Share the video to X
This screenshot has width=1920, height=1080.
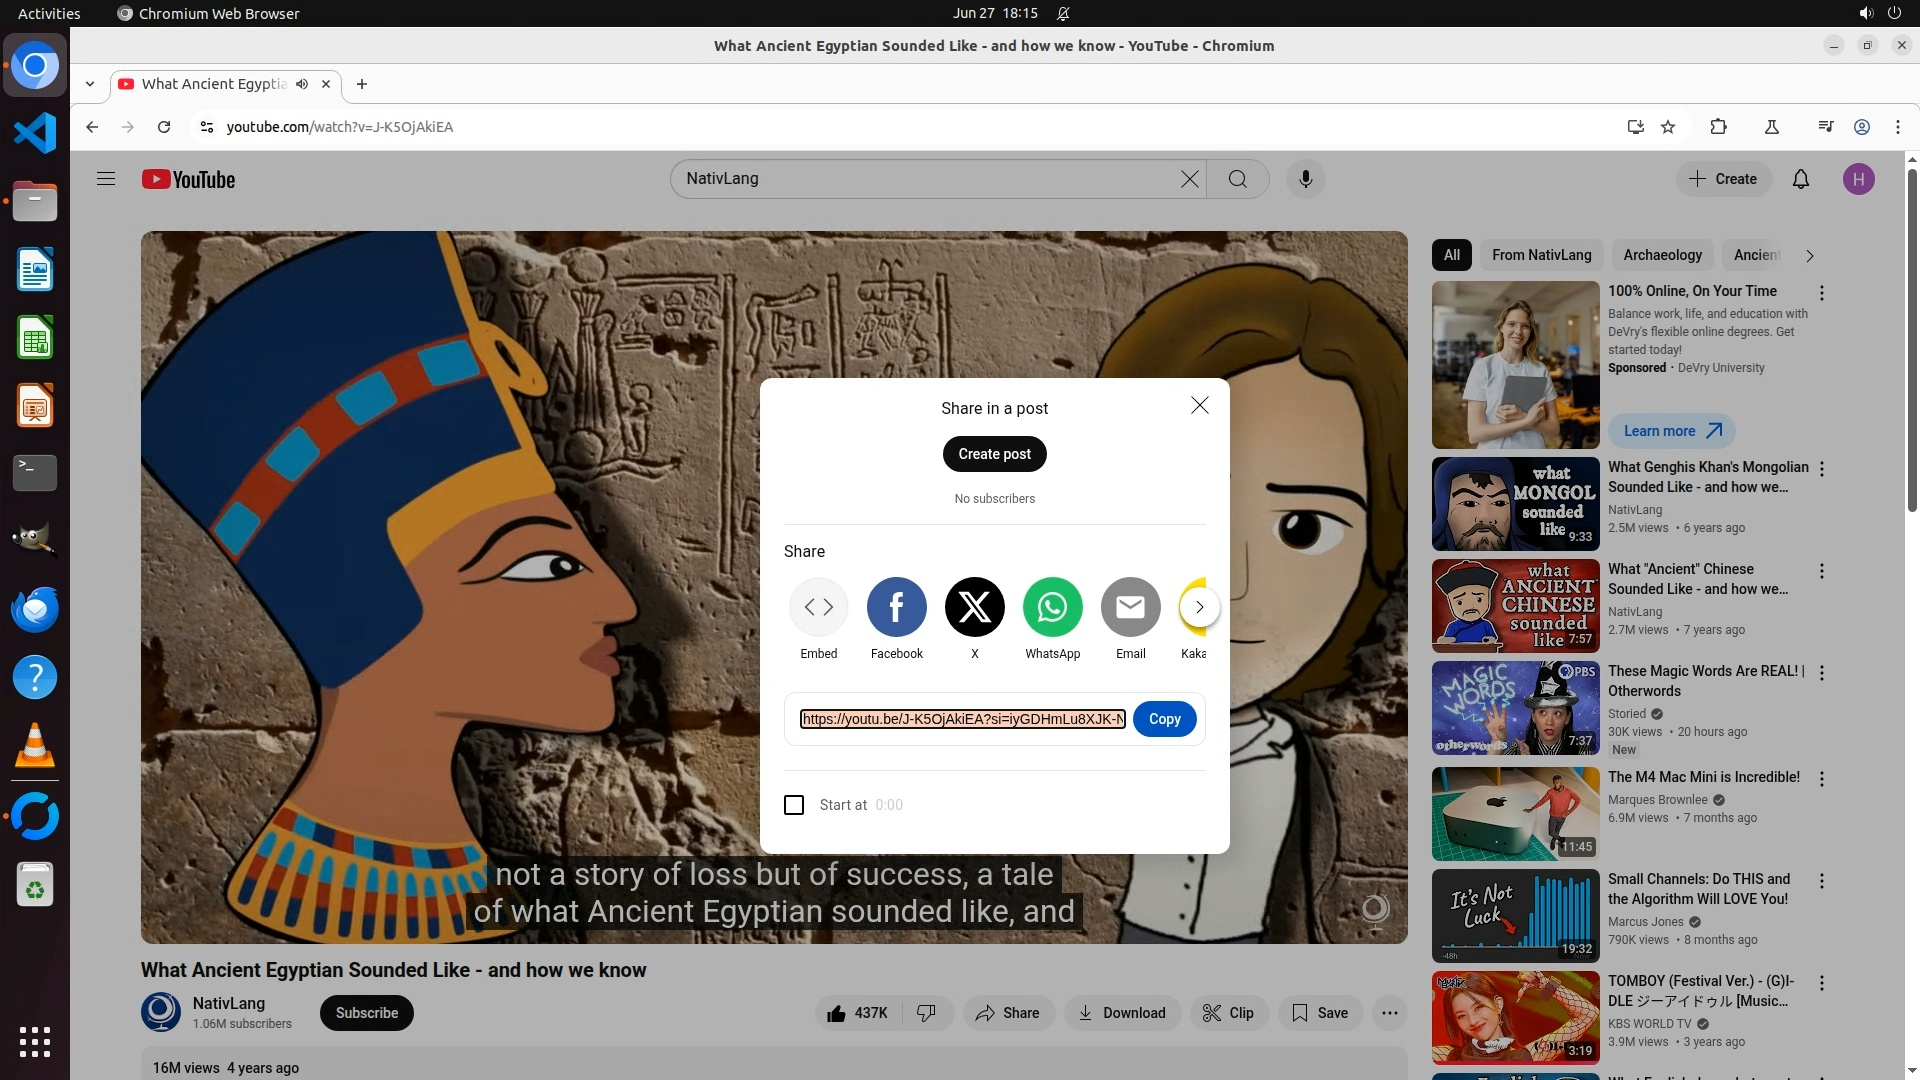974,607
